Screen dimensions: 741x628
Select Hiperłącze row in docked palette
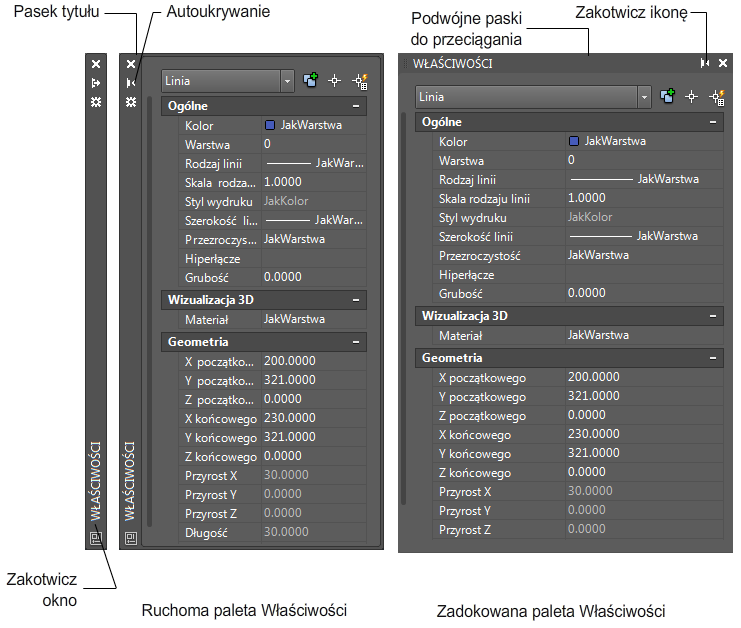(578, 275)
